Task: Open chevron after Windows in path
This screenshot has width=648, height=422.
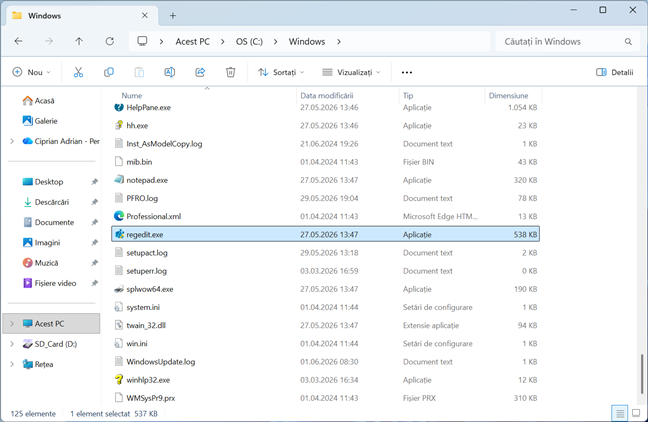Action: 339,42
